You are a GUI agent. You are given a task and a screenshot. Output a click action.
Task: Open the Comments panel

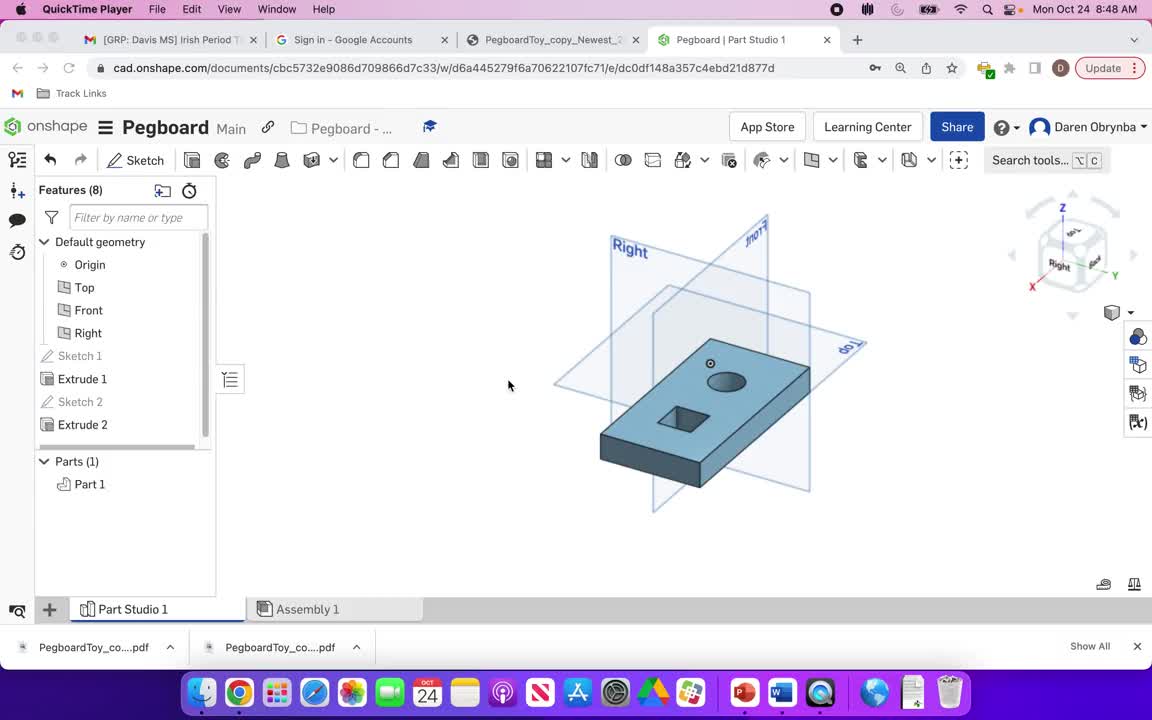(x=17, y=220)
